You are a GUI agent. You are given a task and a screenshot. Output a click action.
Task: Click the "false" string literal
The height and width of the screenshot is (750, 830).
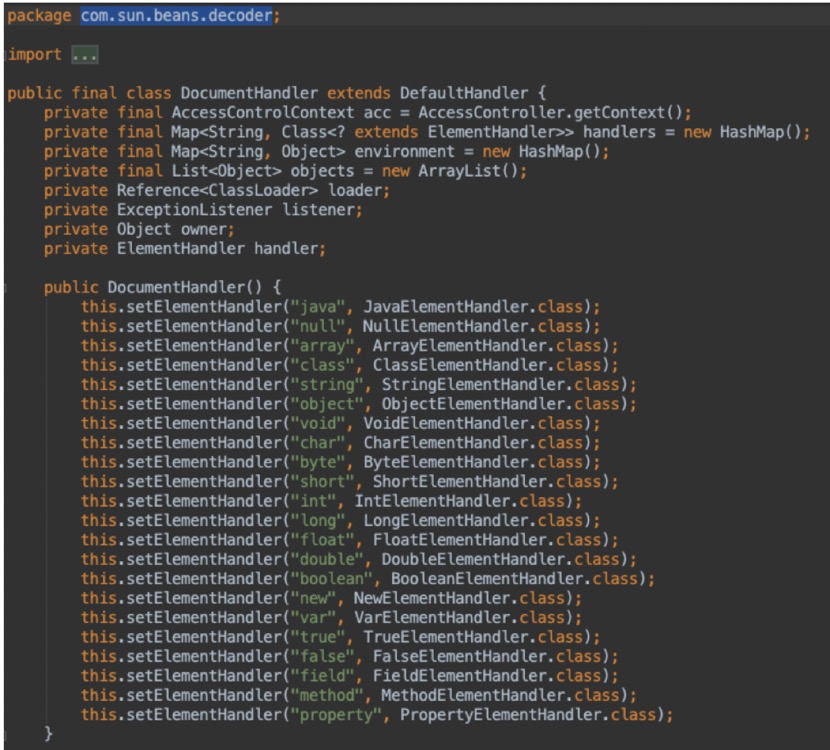[x=322, y=657]
